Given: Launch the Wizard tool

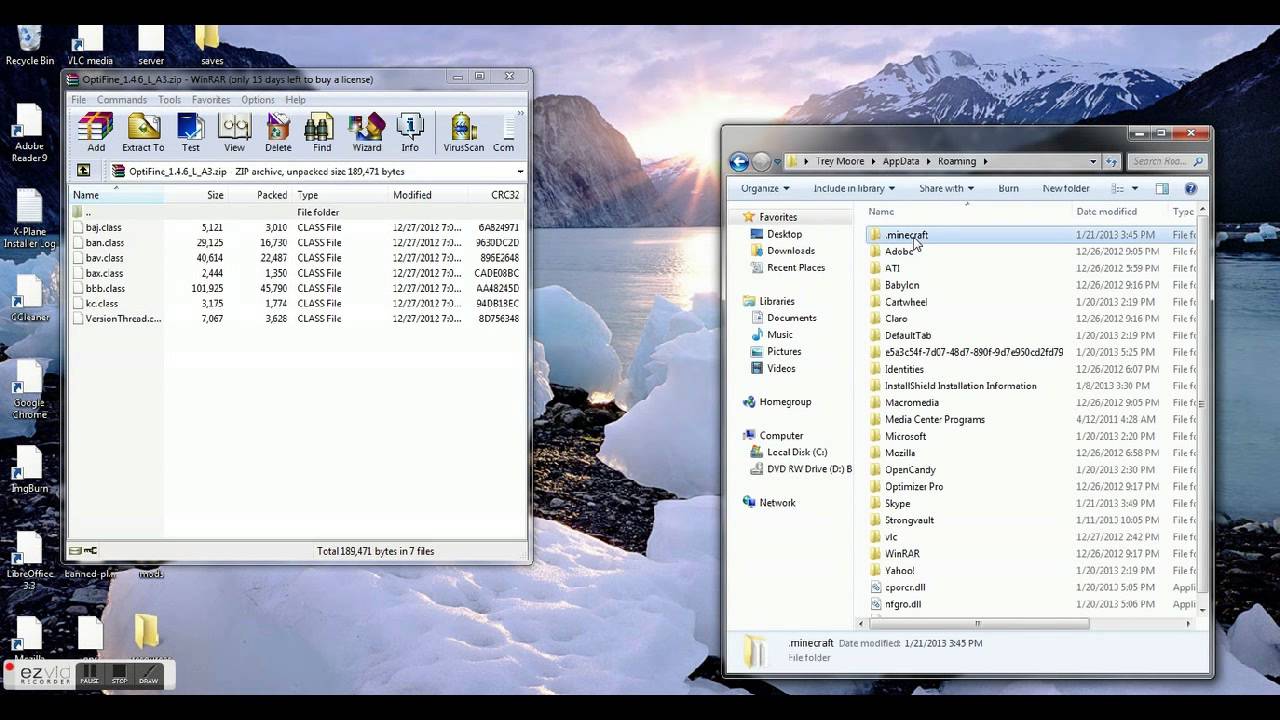Looking at the screenshot, I should [x=366, y=132].
